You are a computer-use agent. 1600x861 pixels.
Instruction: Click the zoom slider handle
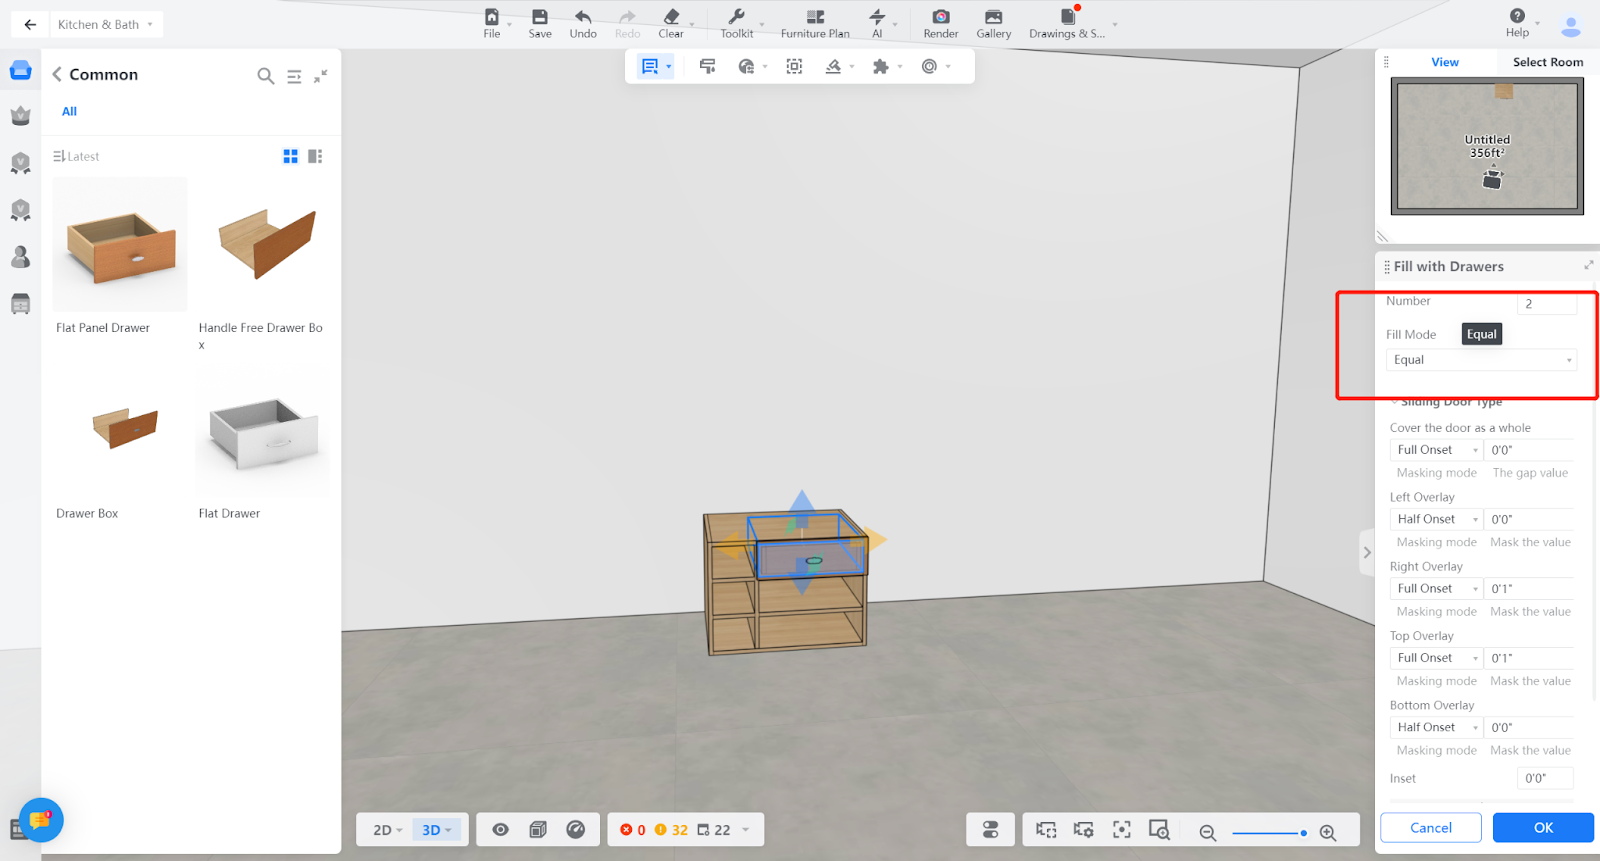point(1303,833)
